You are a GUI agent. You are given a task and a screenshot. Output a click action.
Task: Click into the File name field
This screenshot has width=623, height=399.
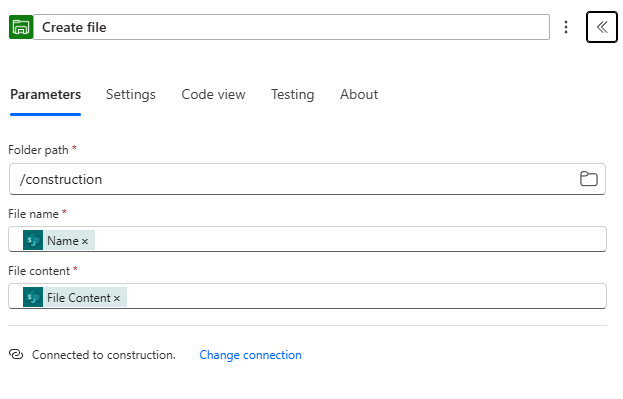coord(307,239)
